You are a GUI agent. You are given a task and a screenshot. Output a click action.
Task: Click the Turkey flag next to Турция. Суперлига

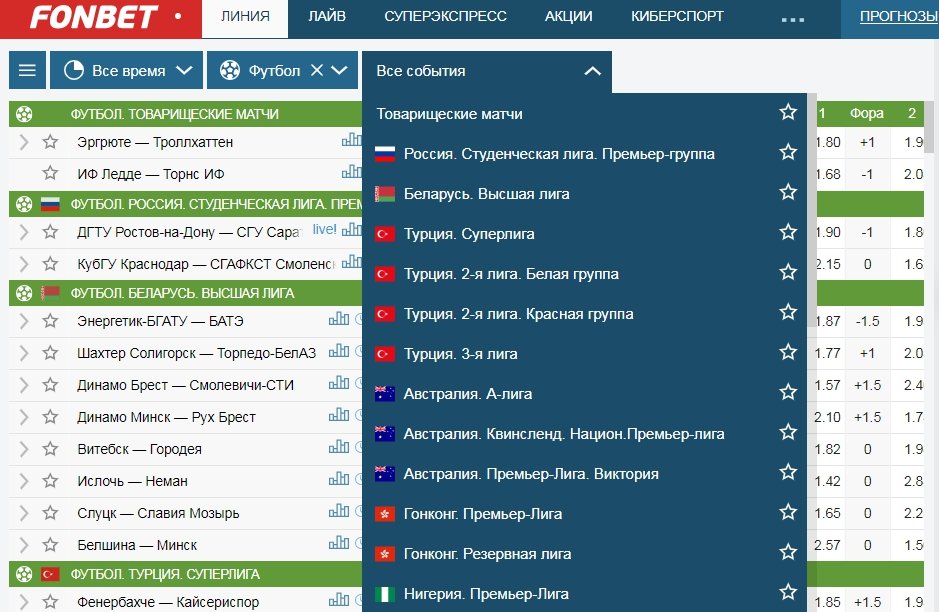[x=385, y=234]
